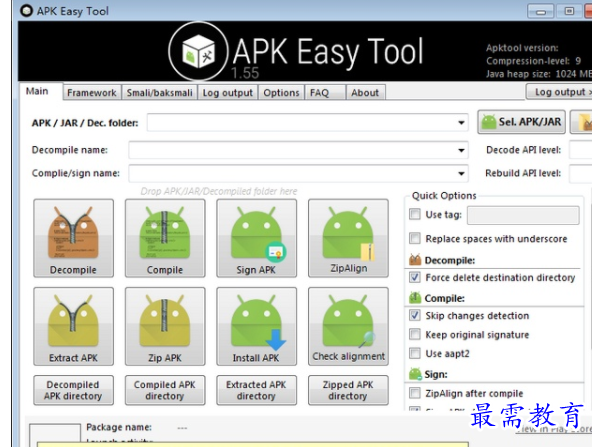The width and height of the screenshot is (592, 447).
Task: Click Drop APK/JAR/Decompiled folder here hint
Action: 219,191
